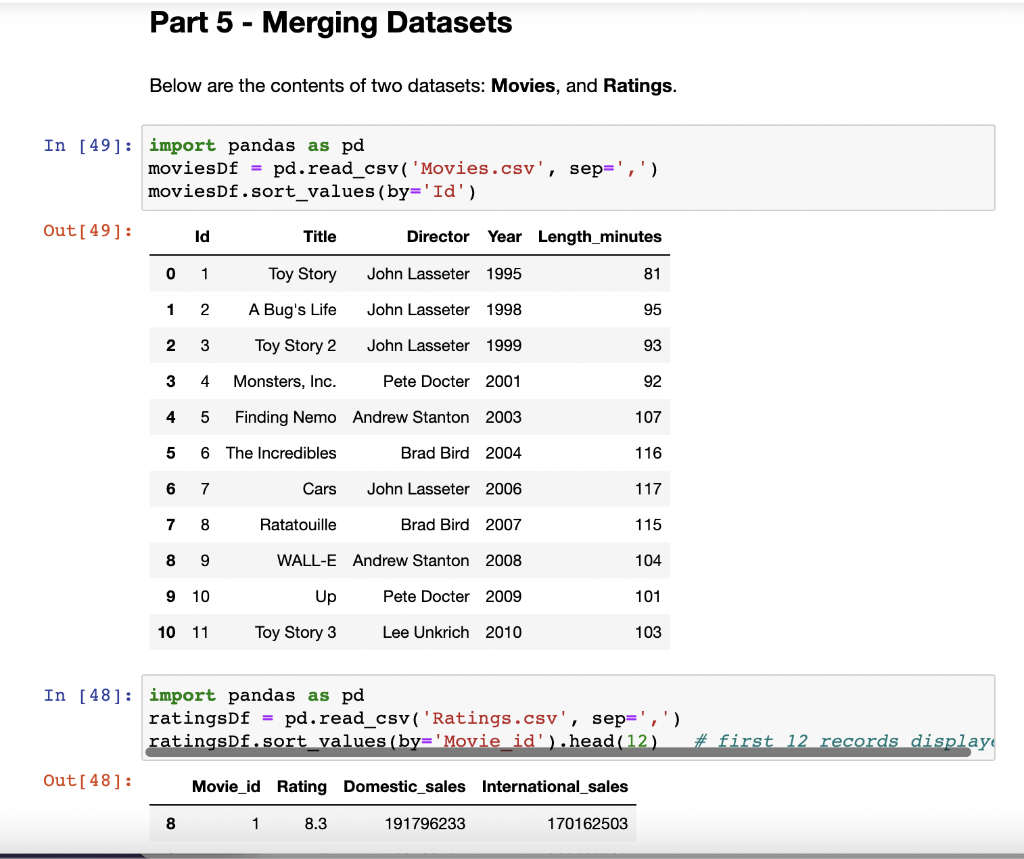Click the 'Title' column header
The width and height of the screenshot is (1024, 859).
coord(319,236)
